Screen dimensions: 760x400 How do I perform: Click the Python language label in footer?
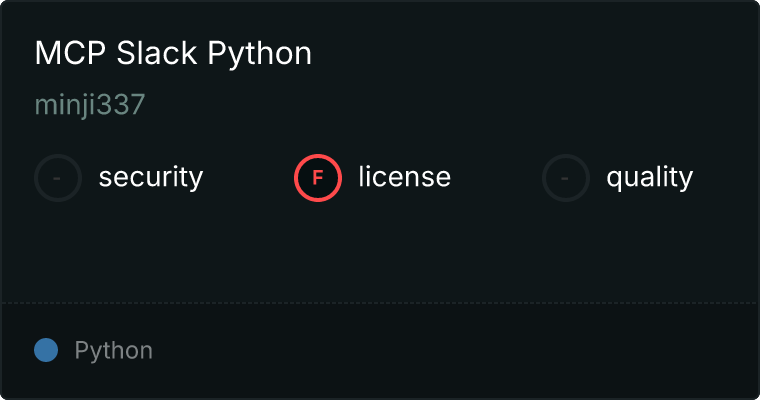113,351
